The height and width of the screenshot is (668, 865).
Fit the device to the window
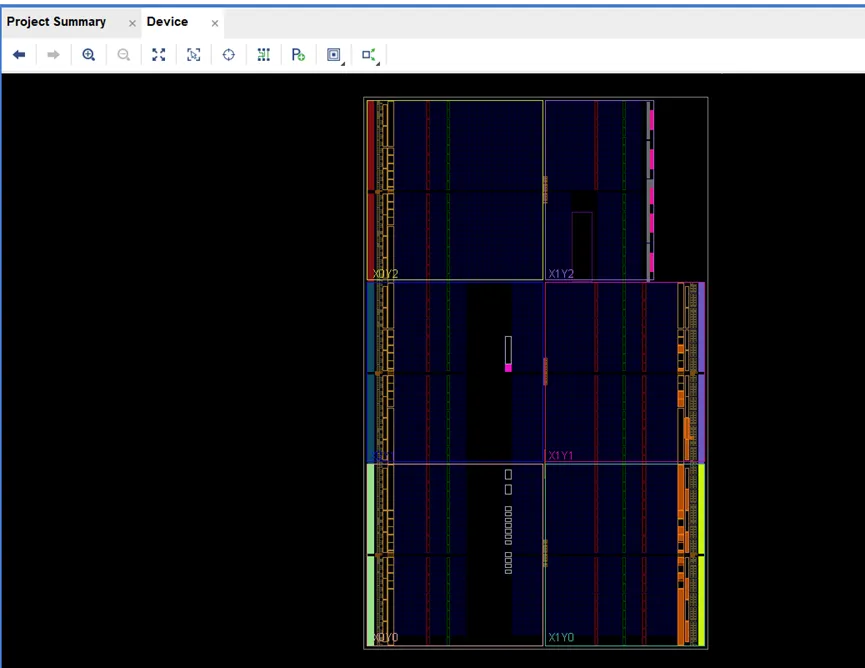coord(159,55)
